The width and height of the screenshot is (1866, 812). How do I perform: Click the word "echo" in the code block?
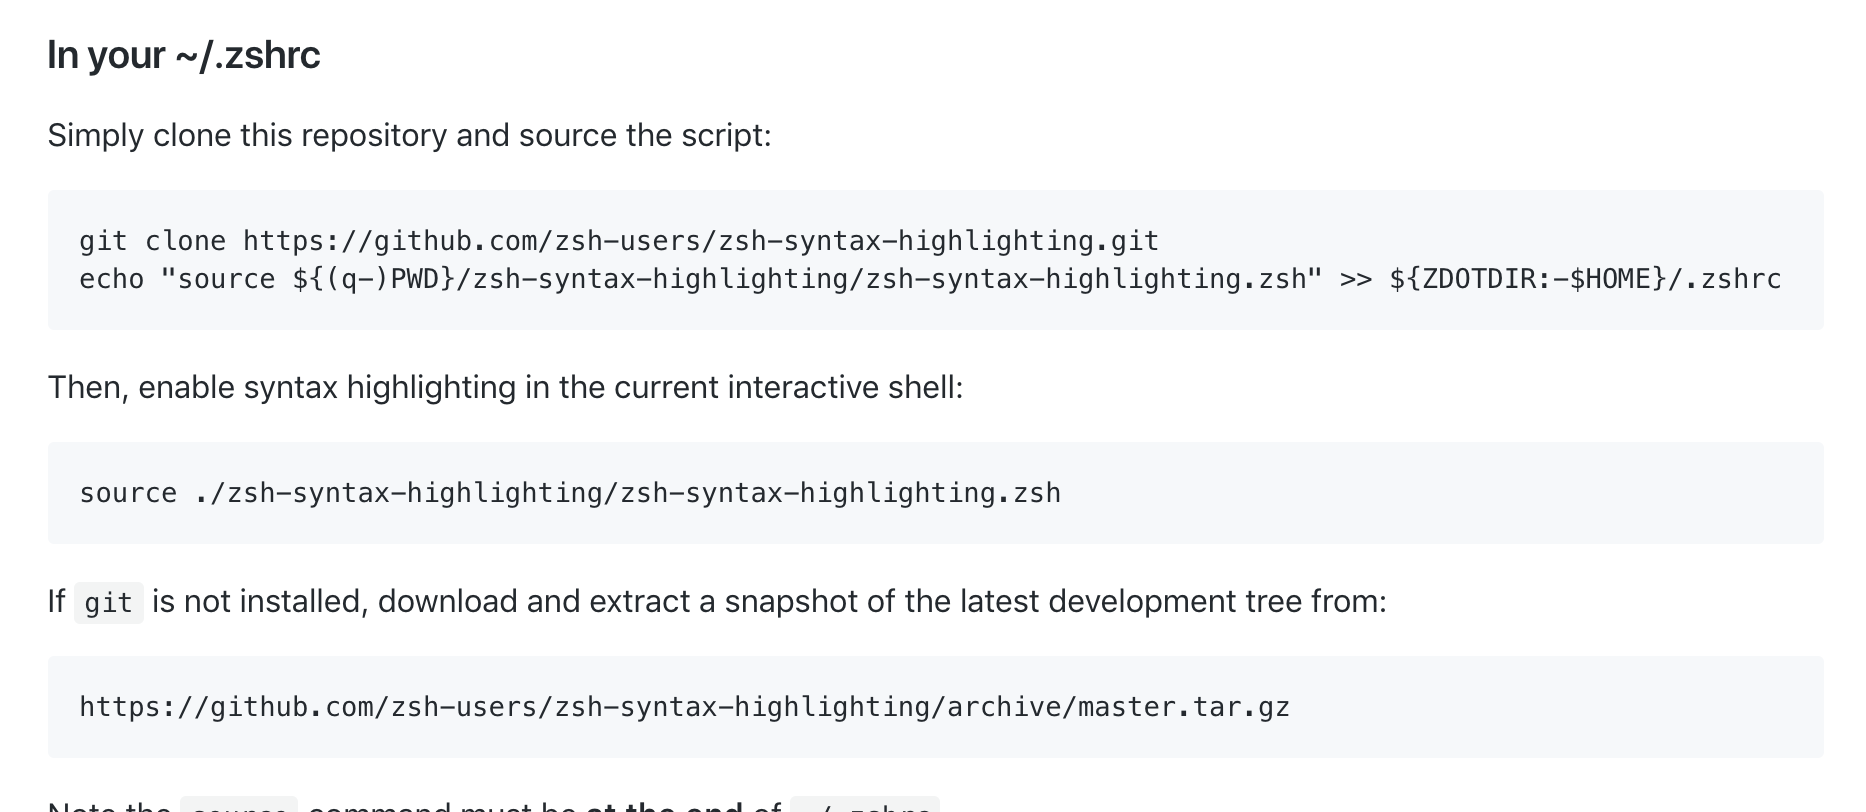(x=111, y=279)
